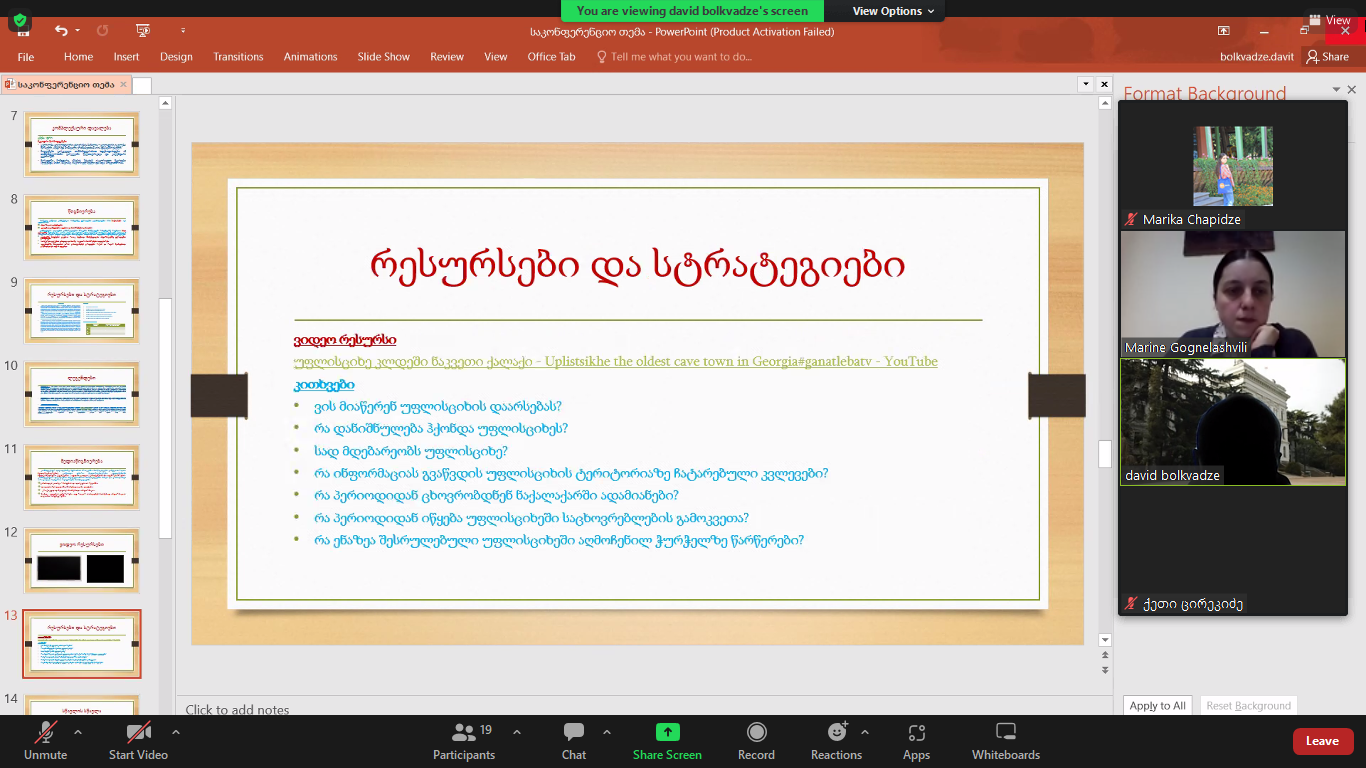Open the Slide Show ribbon tab
Viewport: 1366px width, 768px height.
click(384, 57)
